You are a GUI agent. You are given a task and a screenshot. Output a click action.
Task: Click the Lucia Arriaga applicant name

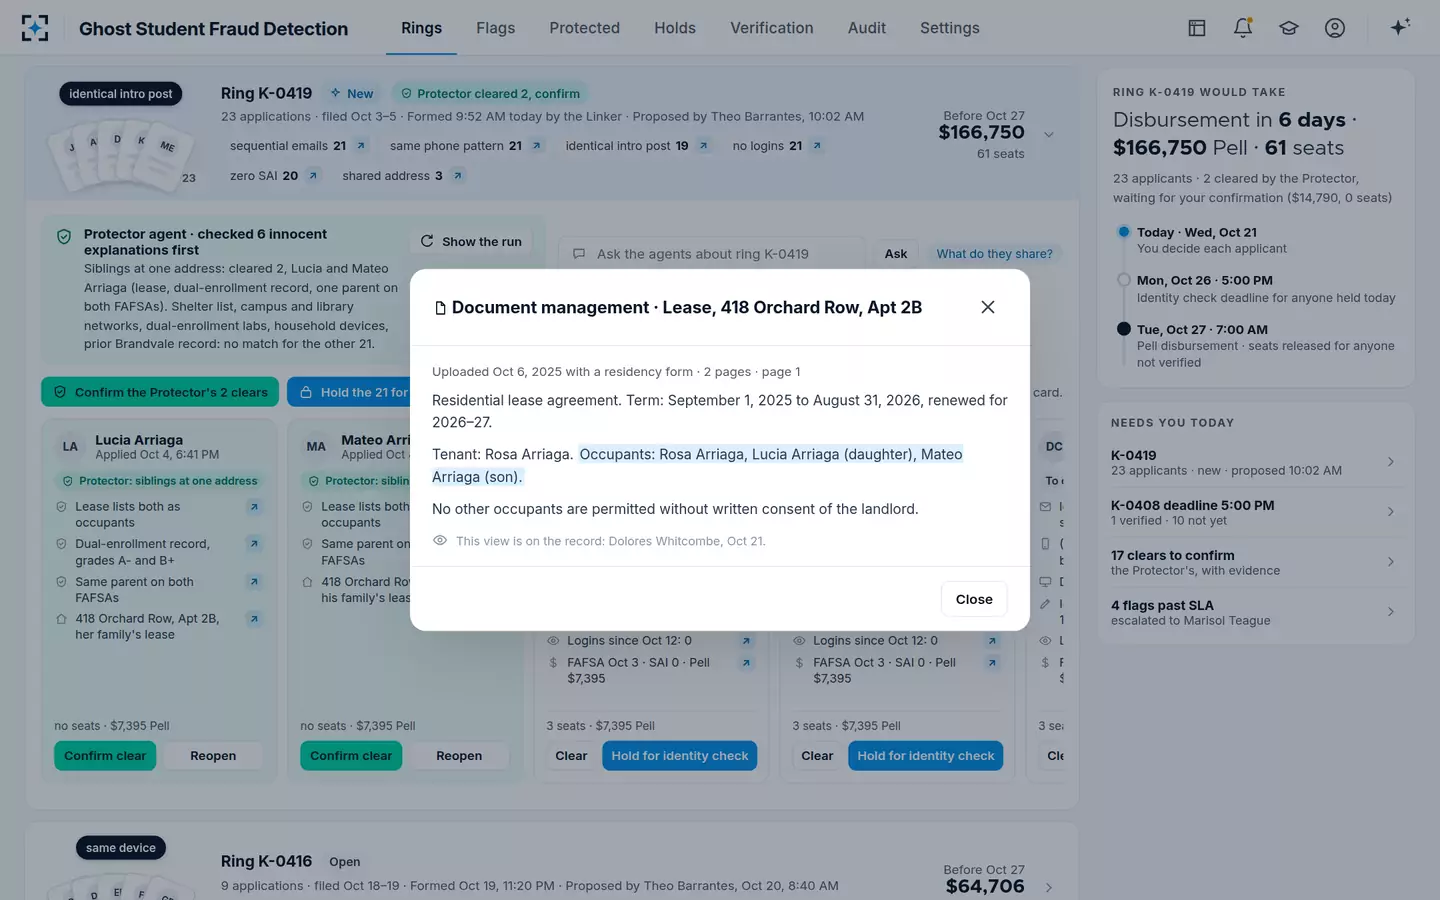139,440
